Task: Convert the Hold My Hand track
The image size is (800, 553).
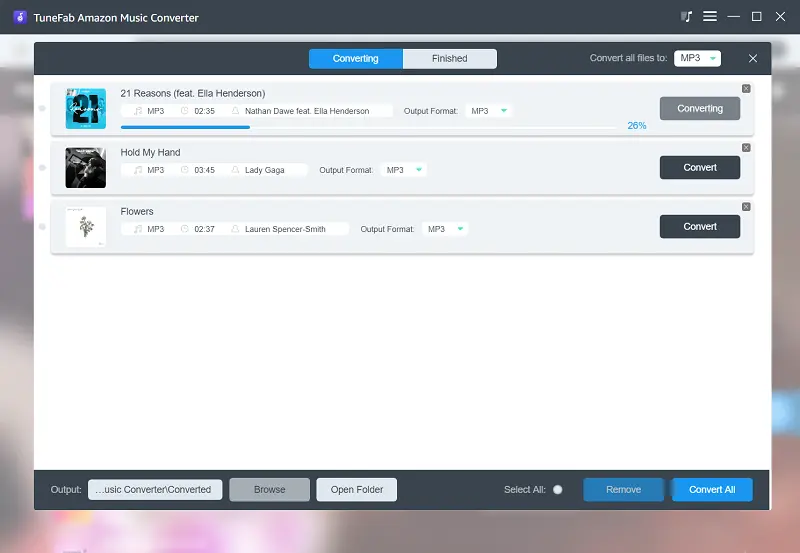Action: click(699, 168)
